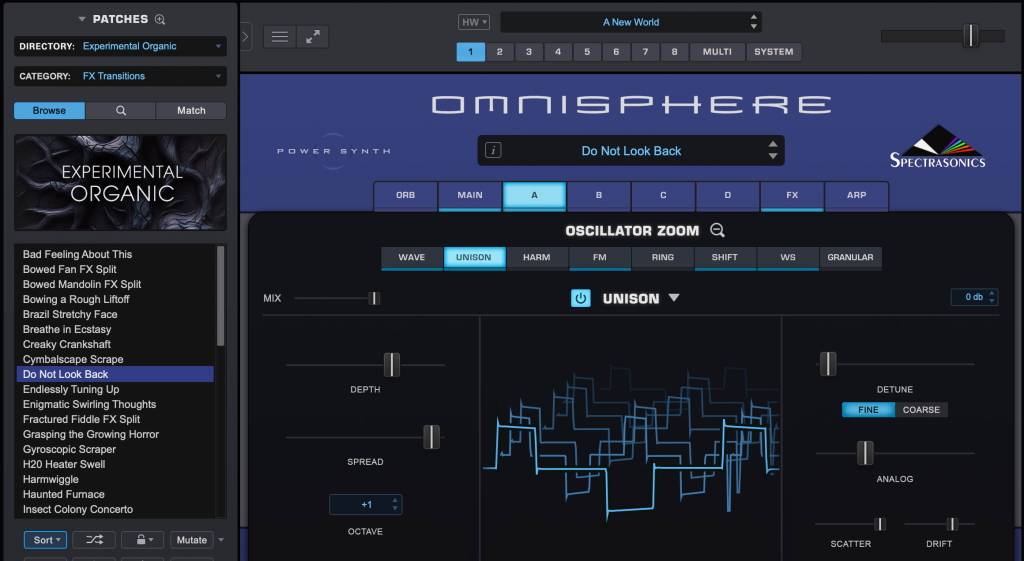Click the Experimental Organic library image

[x=121, y=182]
